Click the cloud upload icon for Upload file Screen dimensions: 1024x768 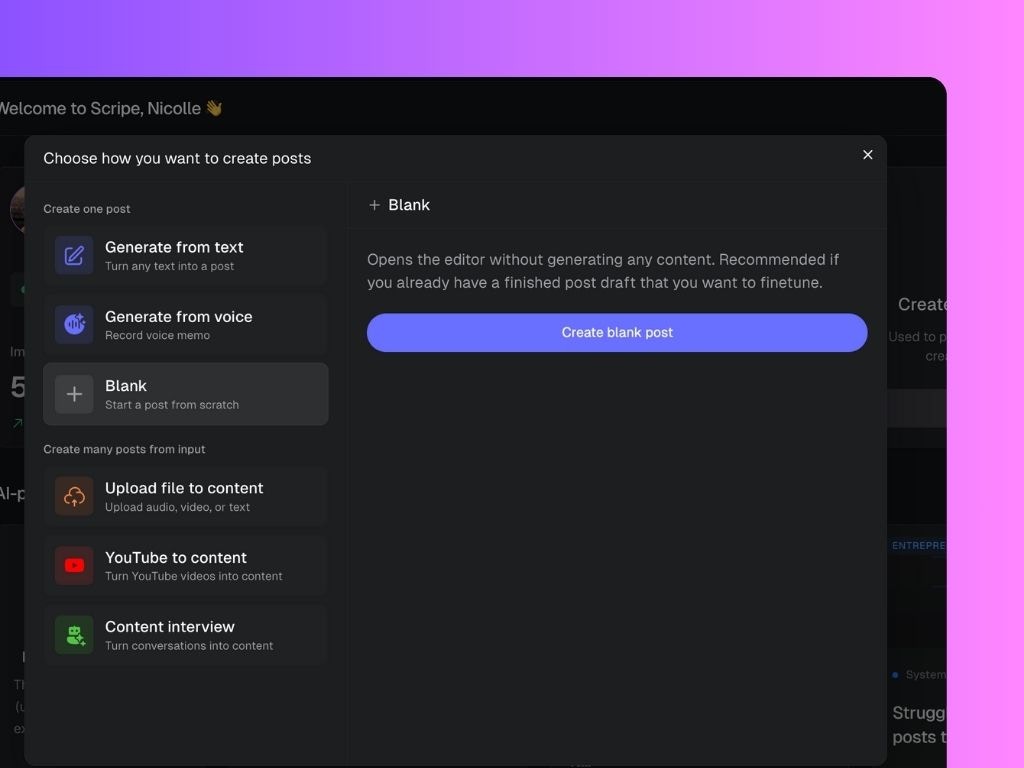pyautogui.click(x=74, y=496)
